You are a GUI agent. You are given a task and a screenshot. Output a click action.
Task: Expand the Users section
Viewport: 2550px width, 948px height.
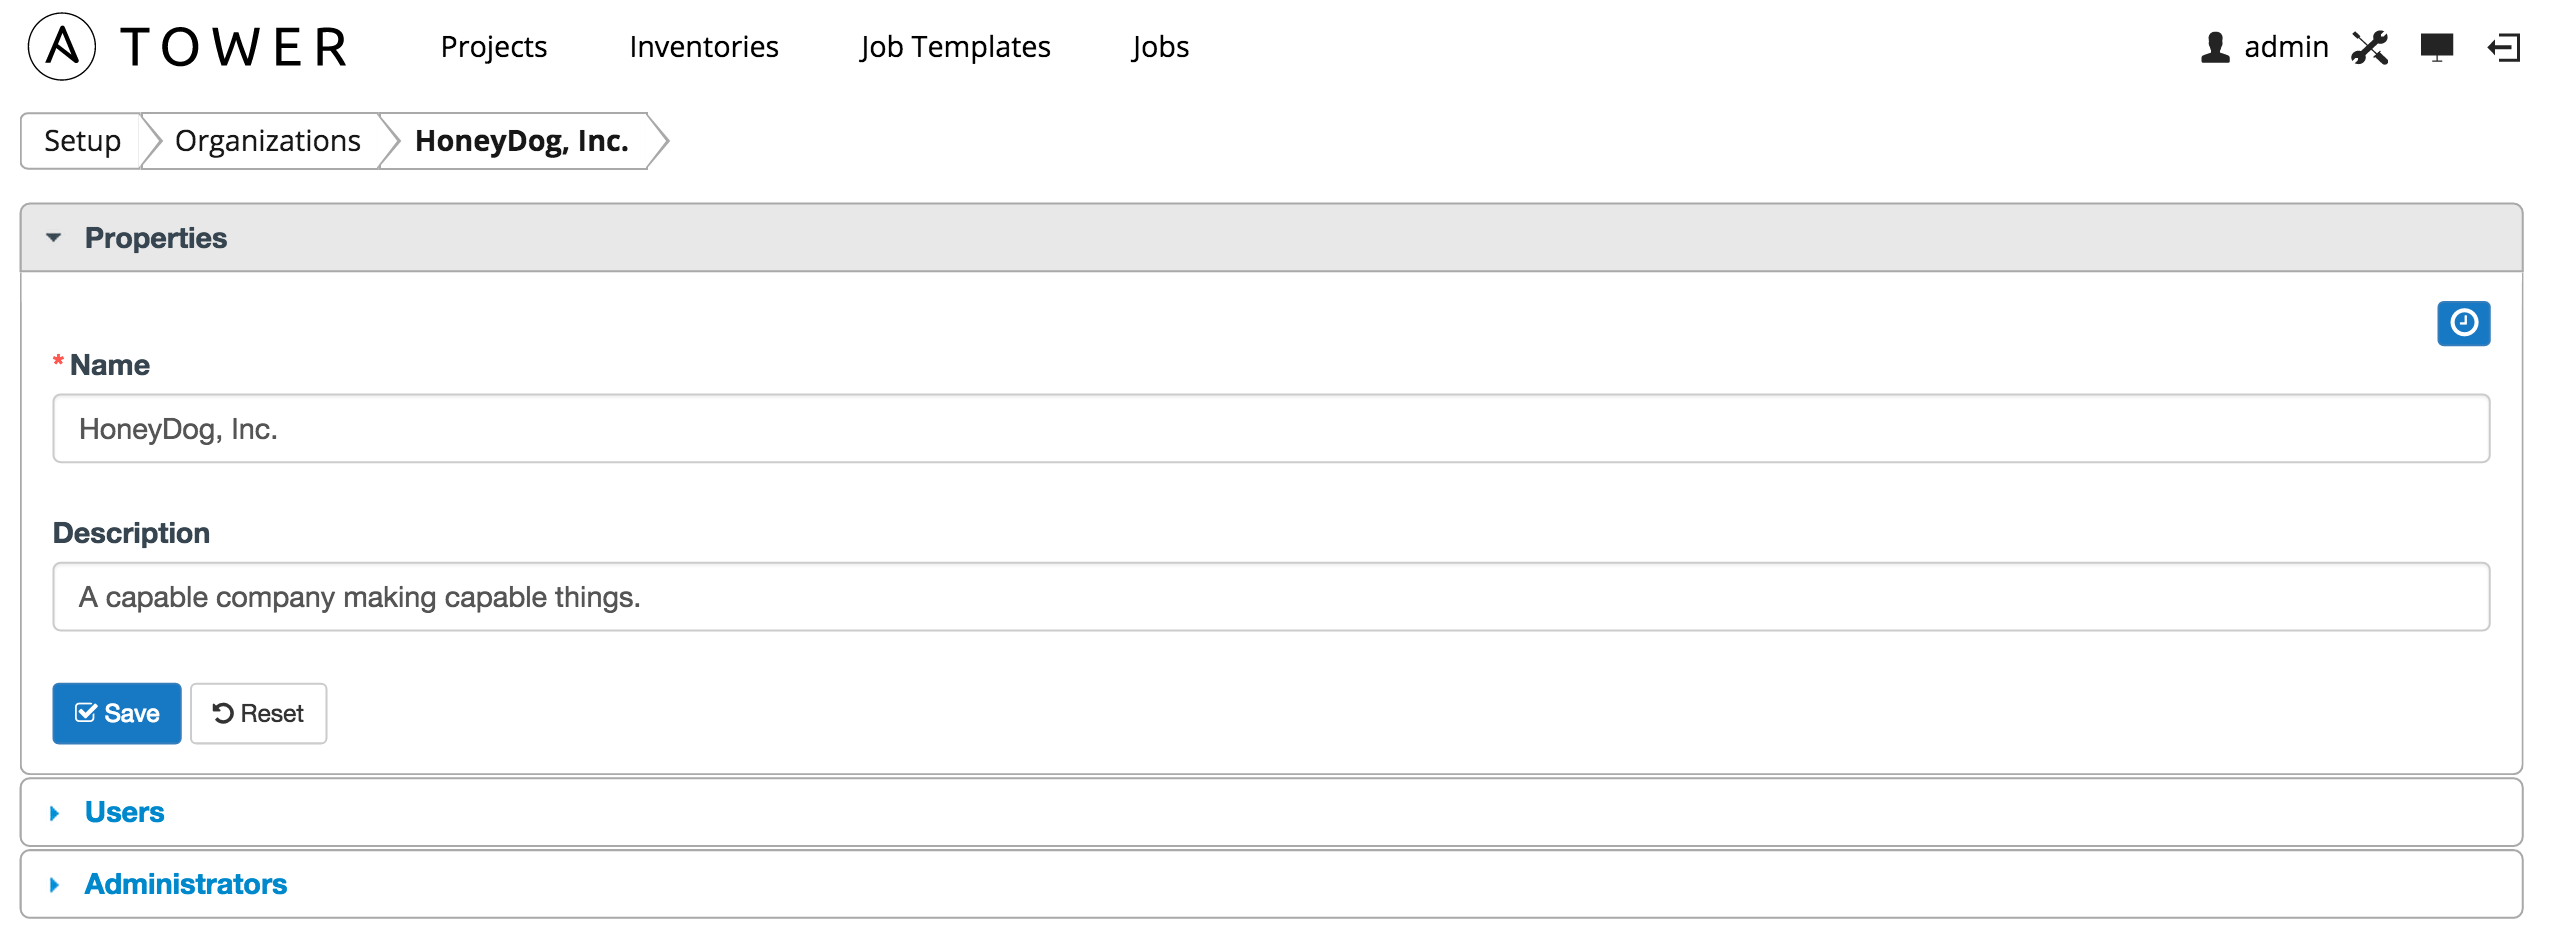[x=124, y=812]
